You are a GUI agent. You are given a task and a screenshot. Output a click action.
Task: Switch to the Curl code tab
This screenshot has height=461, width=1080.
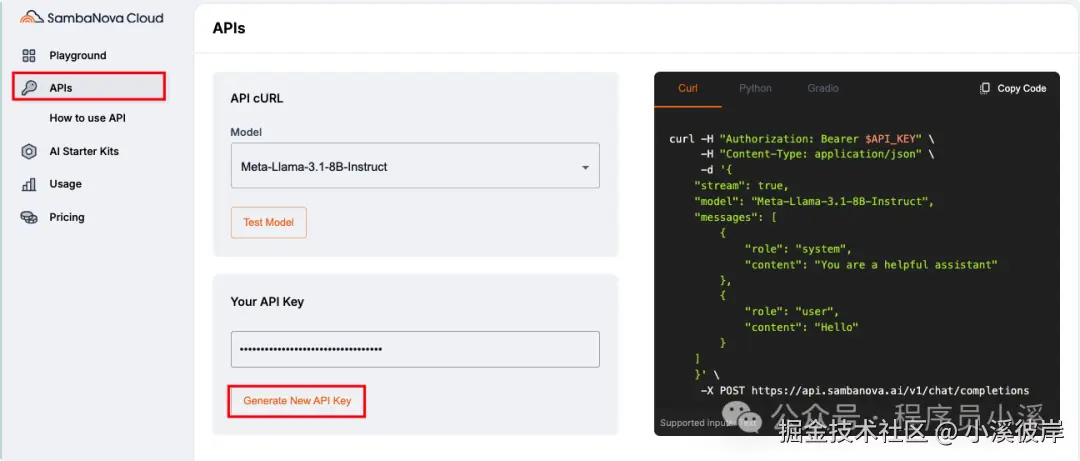687,88
